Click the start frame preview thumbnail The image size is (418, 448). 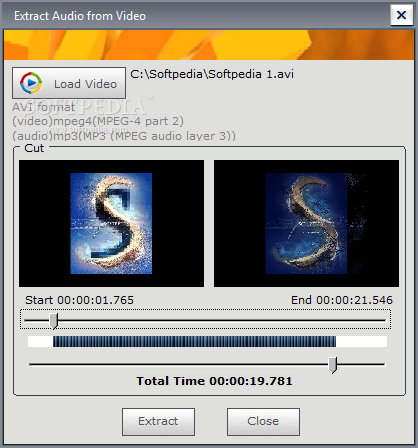click(111, 223)
